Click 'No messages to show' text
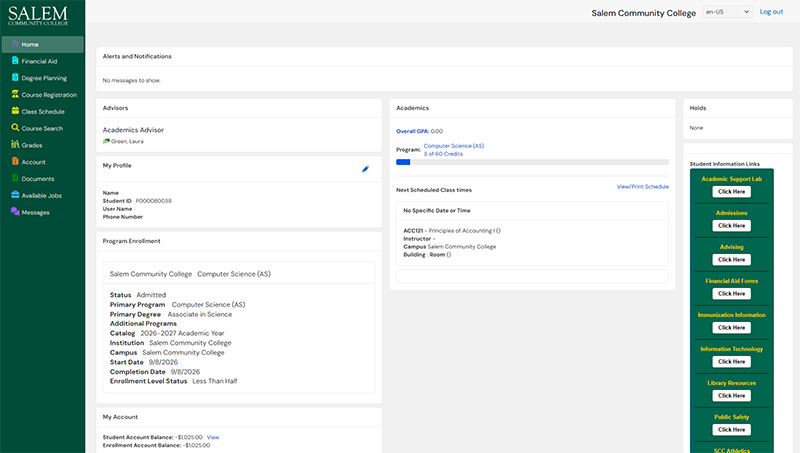 131,81
